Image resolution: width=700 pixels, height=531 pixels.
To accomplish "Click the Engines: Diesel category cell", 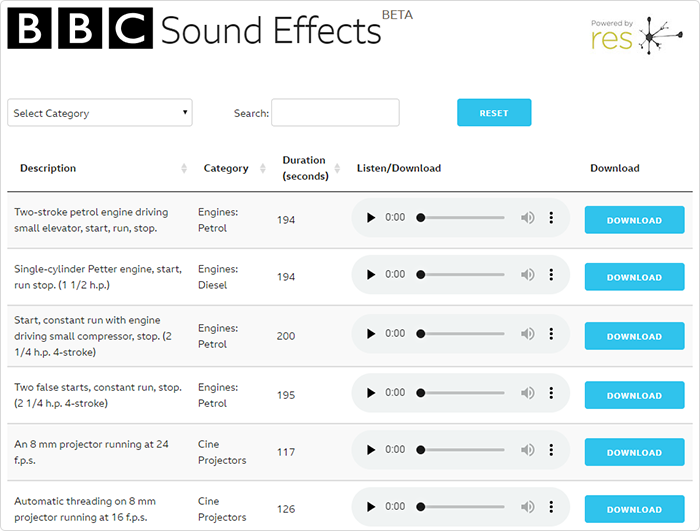I will (218, 277).
